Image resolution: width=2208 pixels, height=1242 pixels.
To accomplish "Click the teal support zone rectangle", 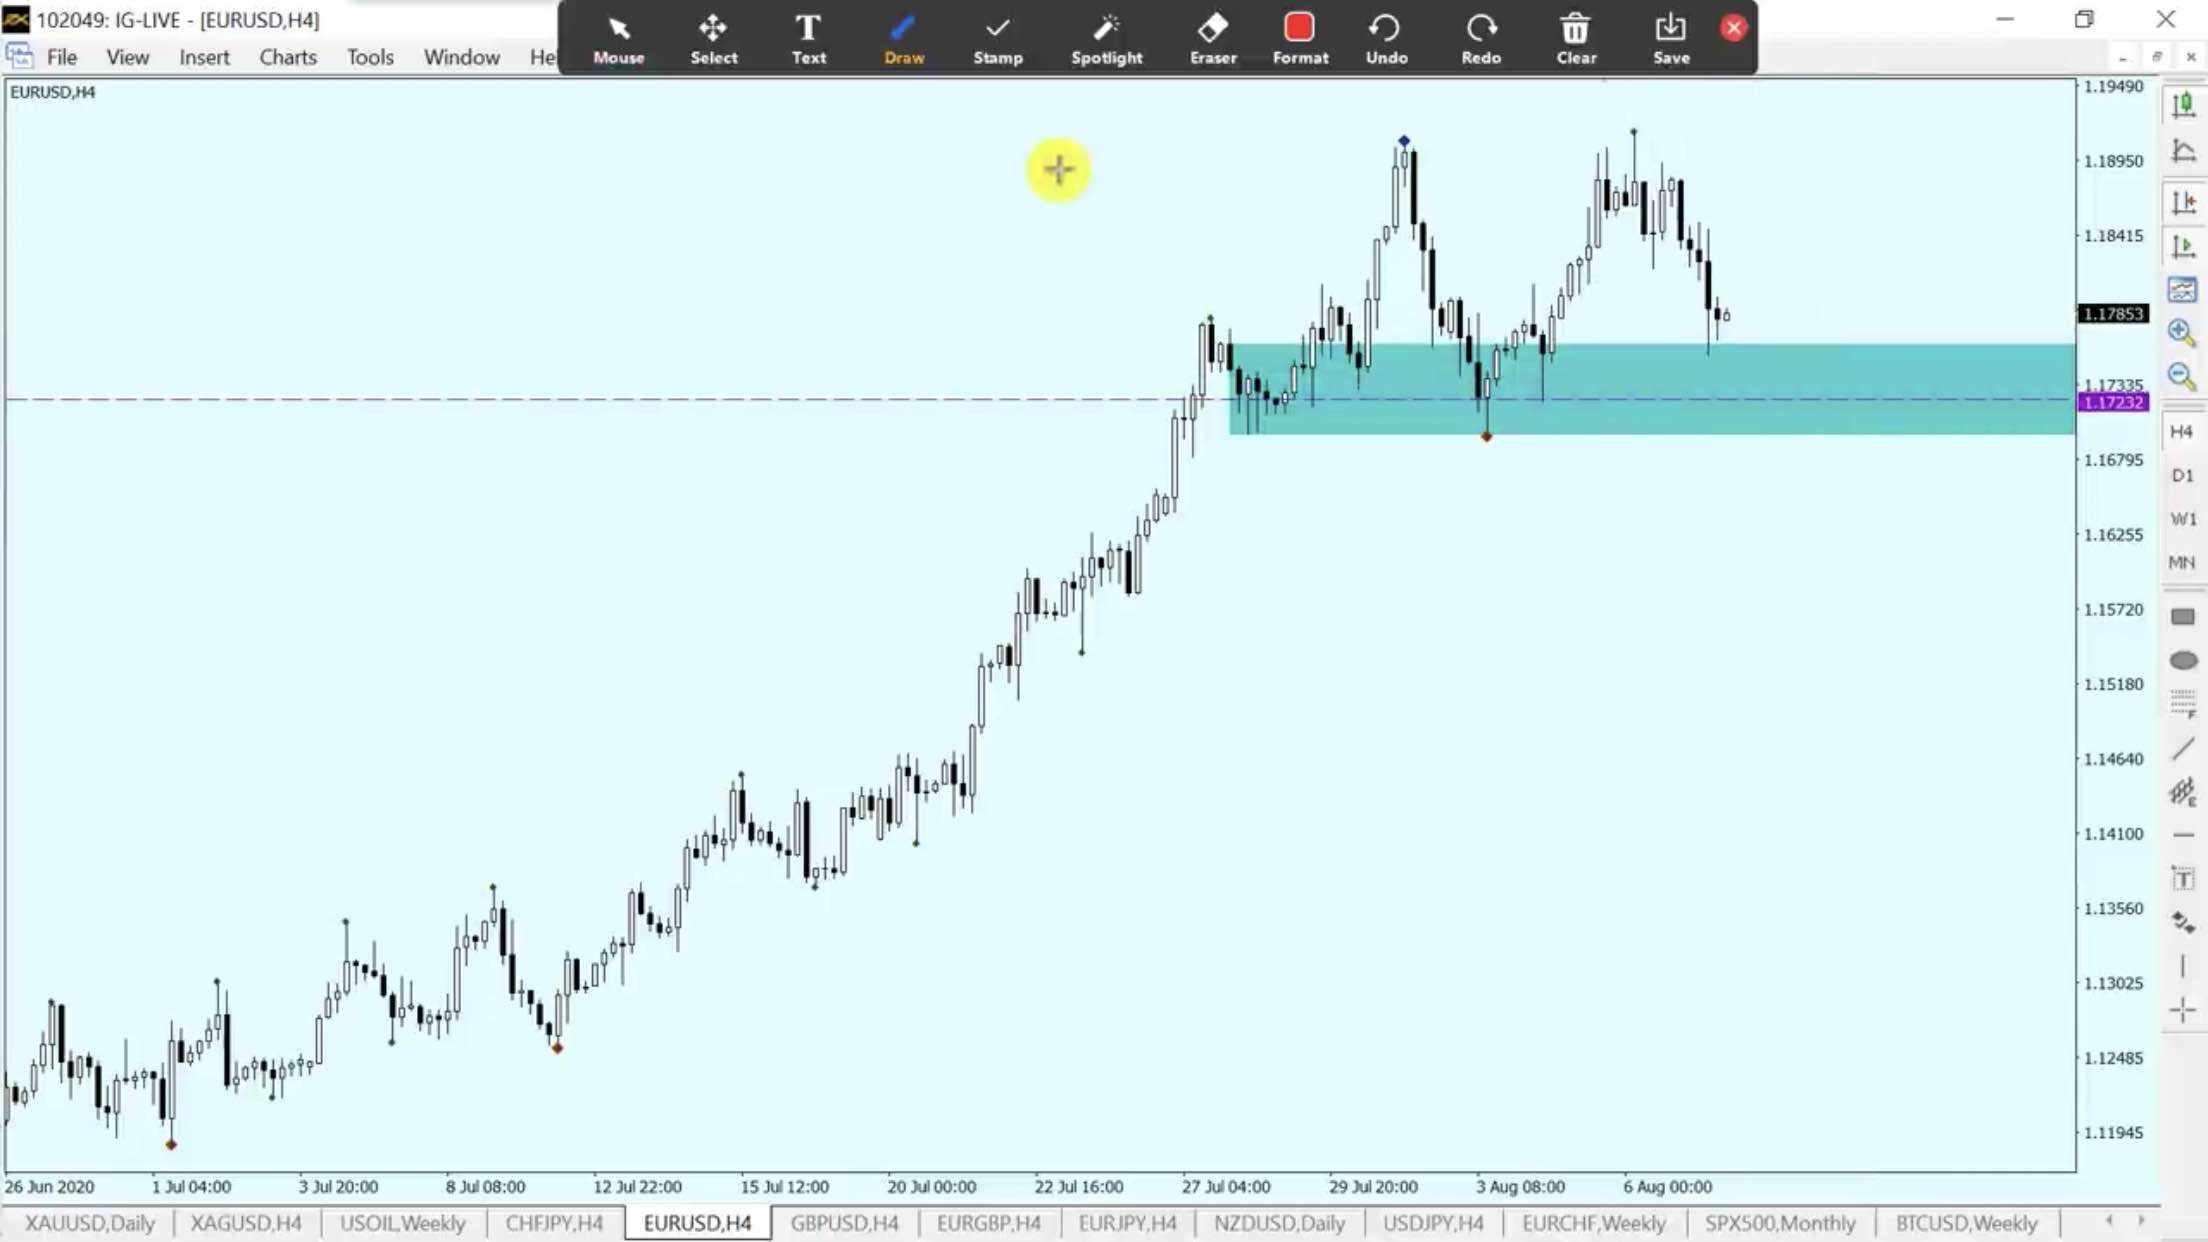I will point(1652,389).
